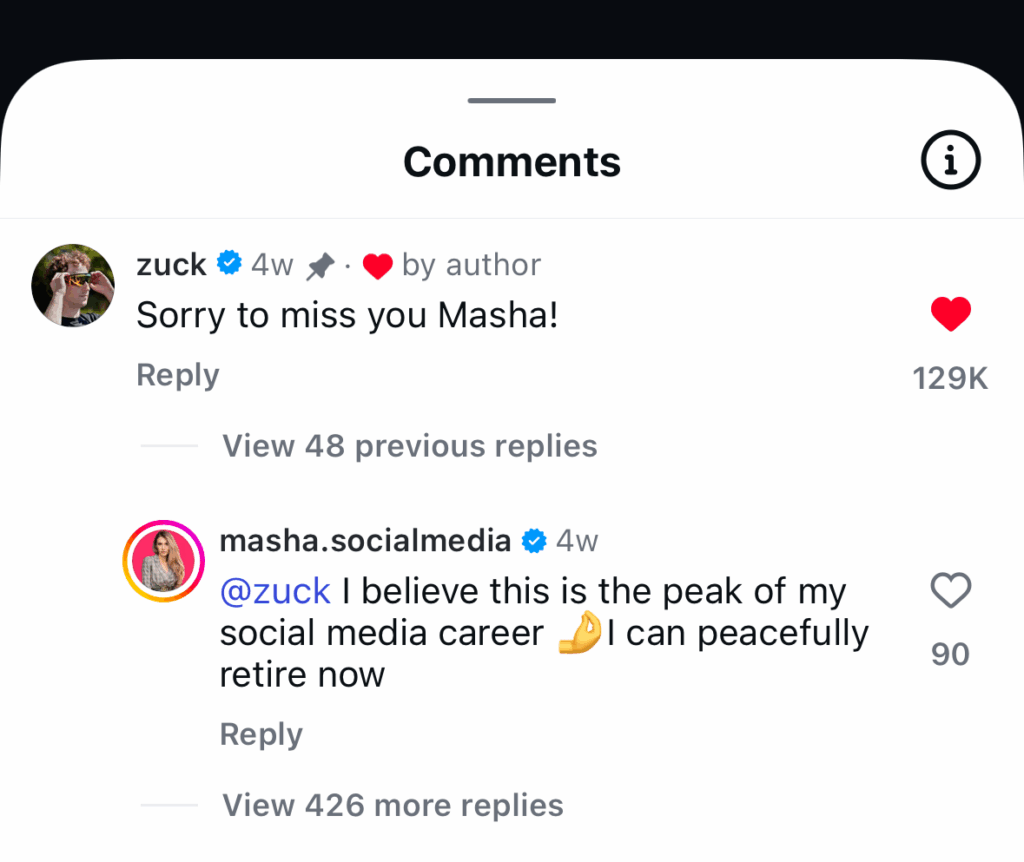Click masha.socialmedia's blue verified badge
Viewport: 1024px width, 862px height.
(x=535, y=541)
